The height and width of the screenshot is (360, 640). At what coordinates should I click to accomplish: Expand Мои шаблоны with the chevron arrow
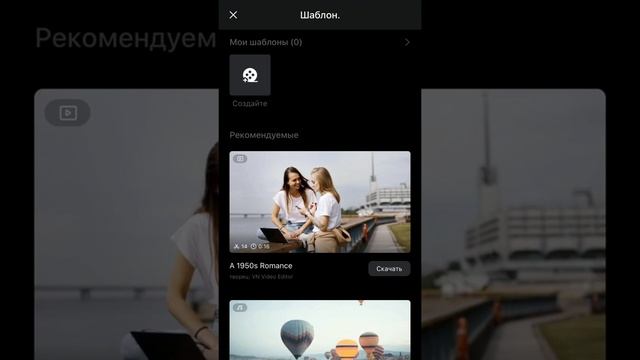(407, 42)
